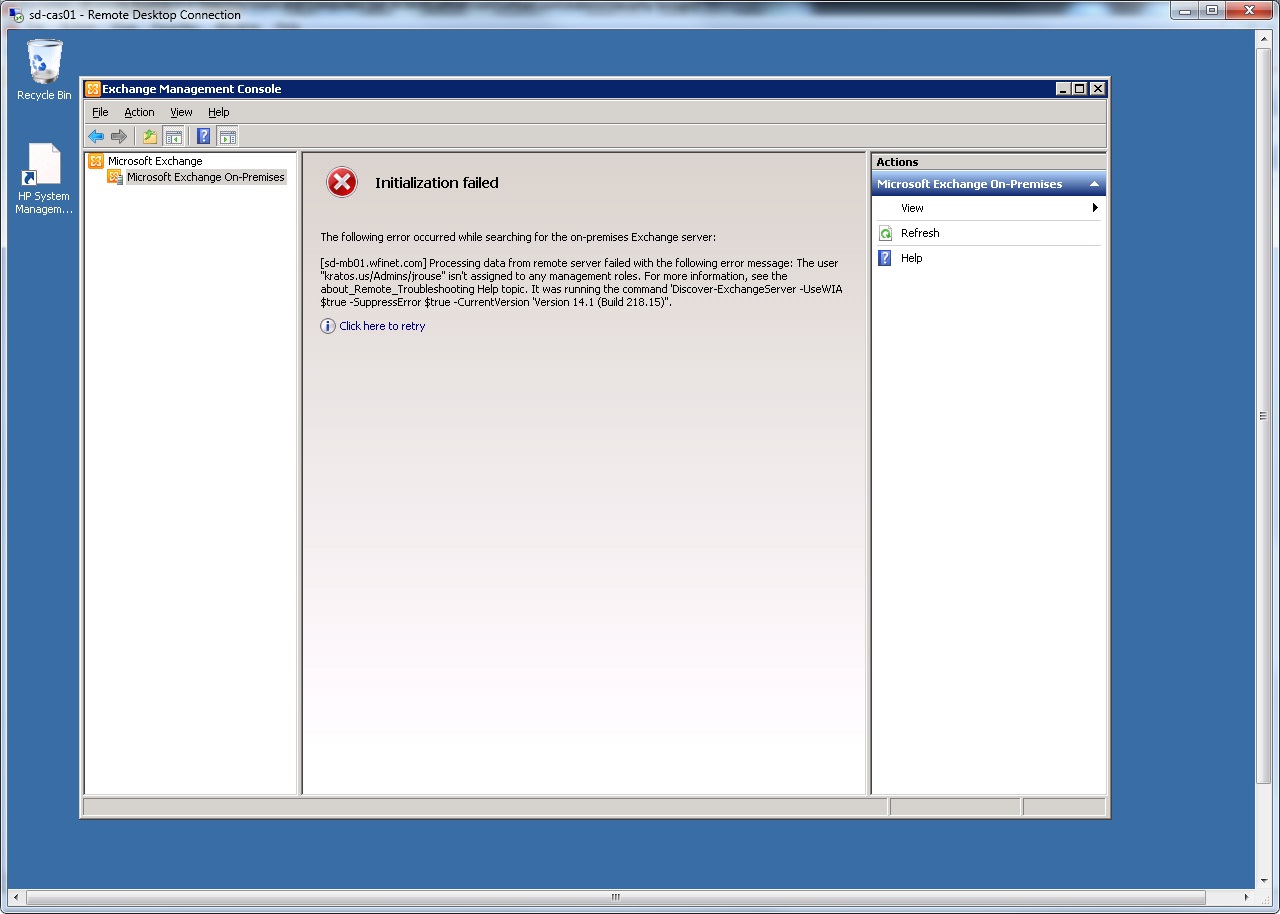
Task: Click the Remote Desktop Connection title icon
Action: click(16, 15)
